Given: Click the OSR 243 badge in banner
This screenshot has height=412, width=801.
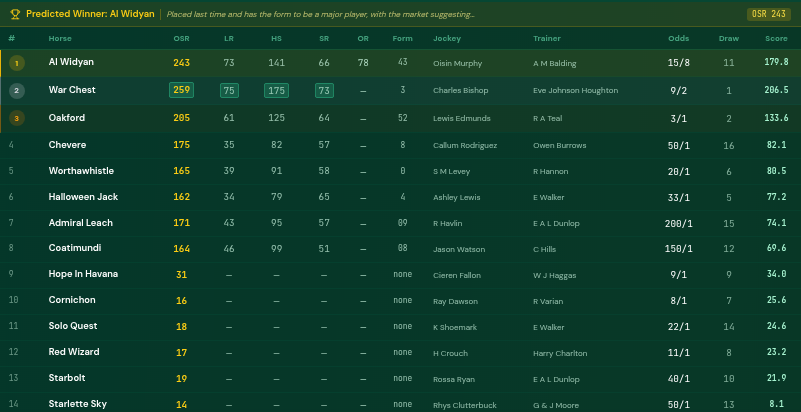Looking at the screenshot, I should [768, 14].
